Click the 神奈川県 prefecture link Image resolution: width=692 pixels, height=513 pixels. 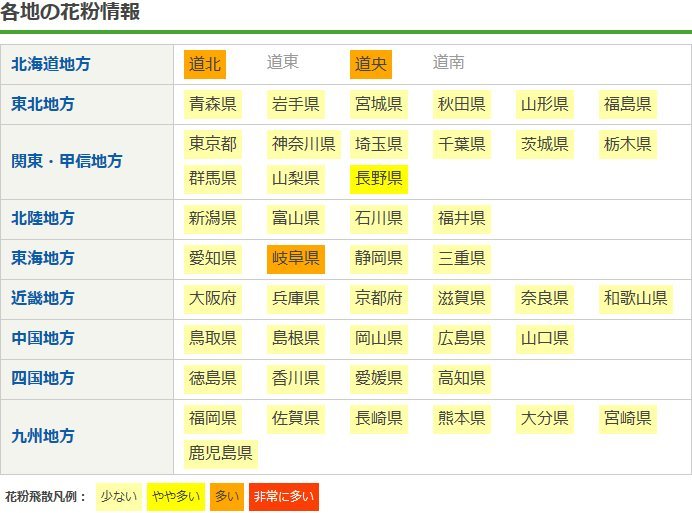[x=304, y=144]
